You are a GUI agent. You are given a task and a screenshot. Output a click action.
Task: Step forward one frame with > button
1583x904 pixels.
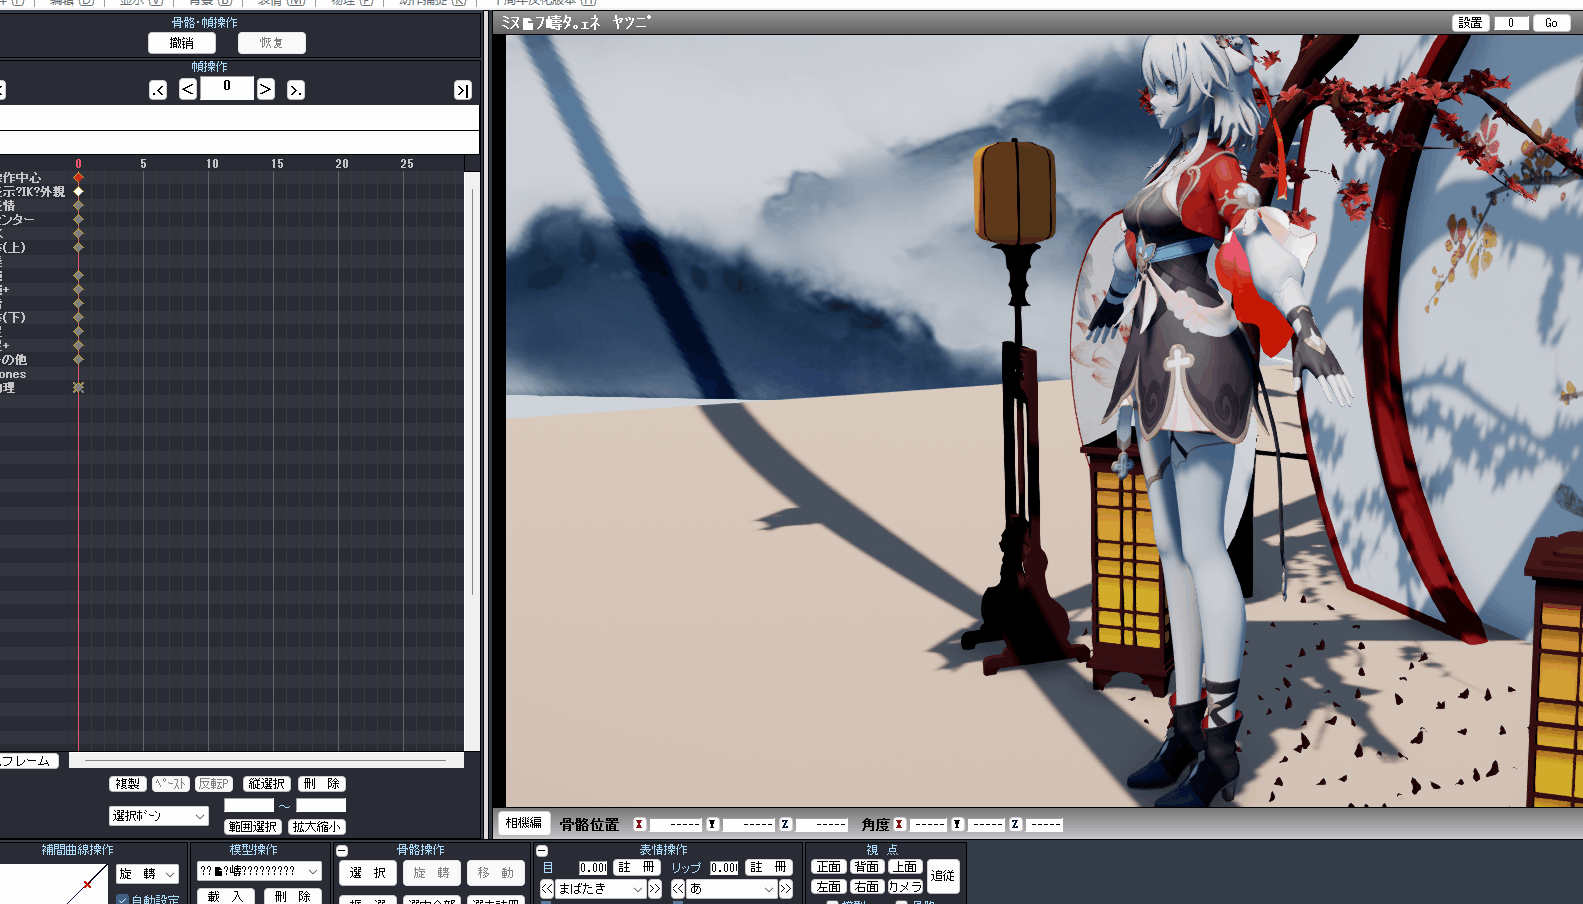point(265,89)
